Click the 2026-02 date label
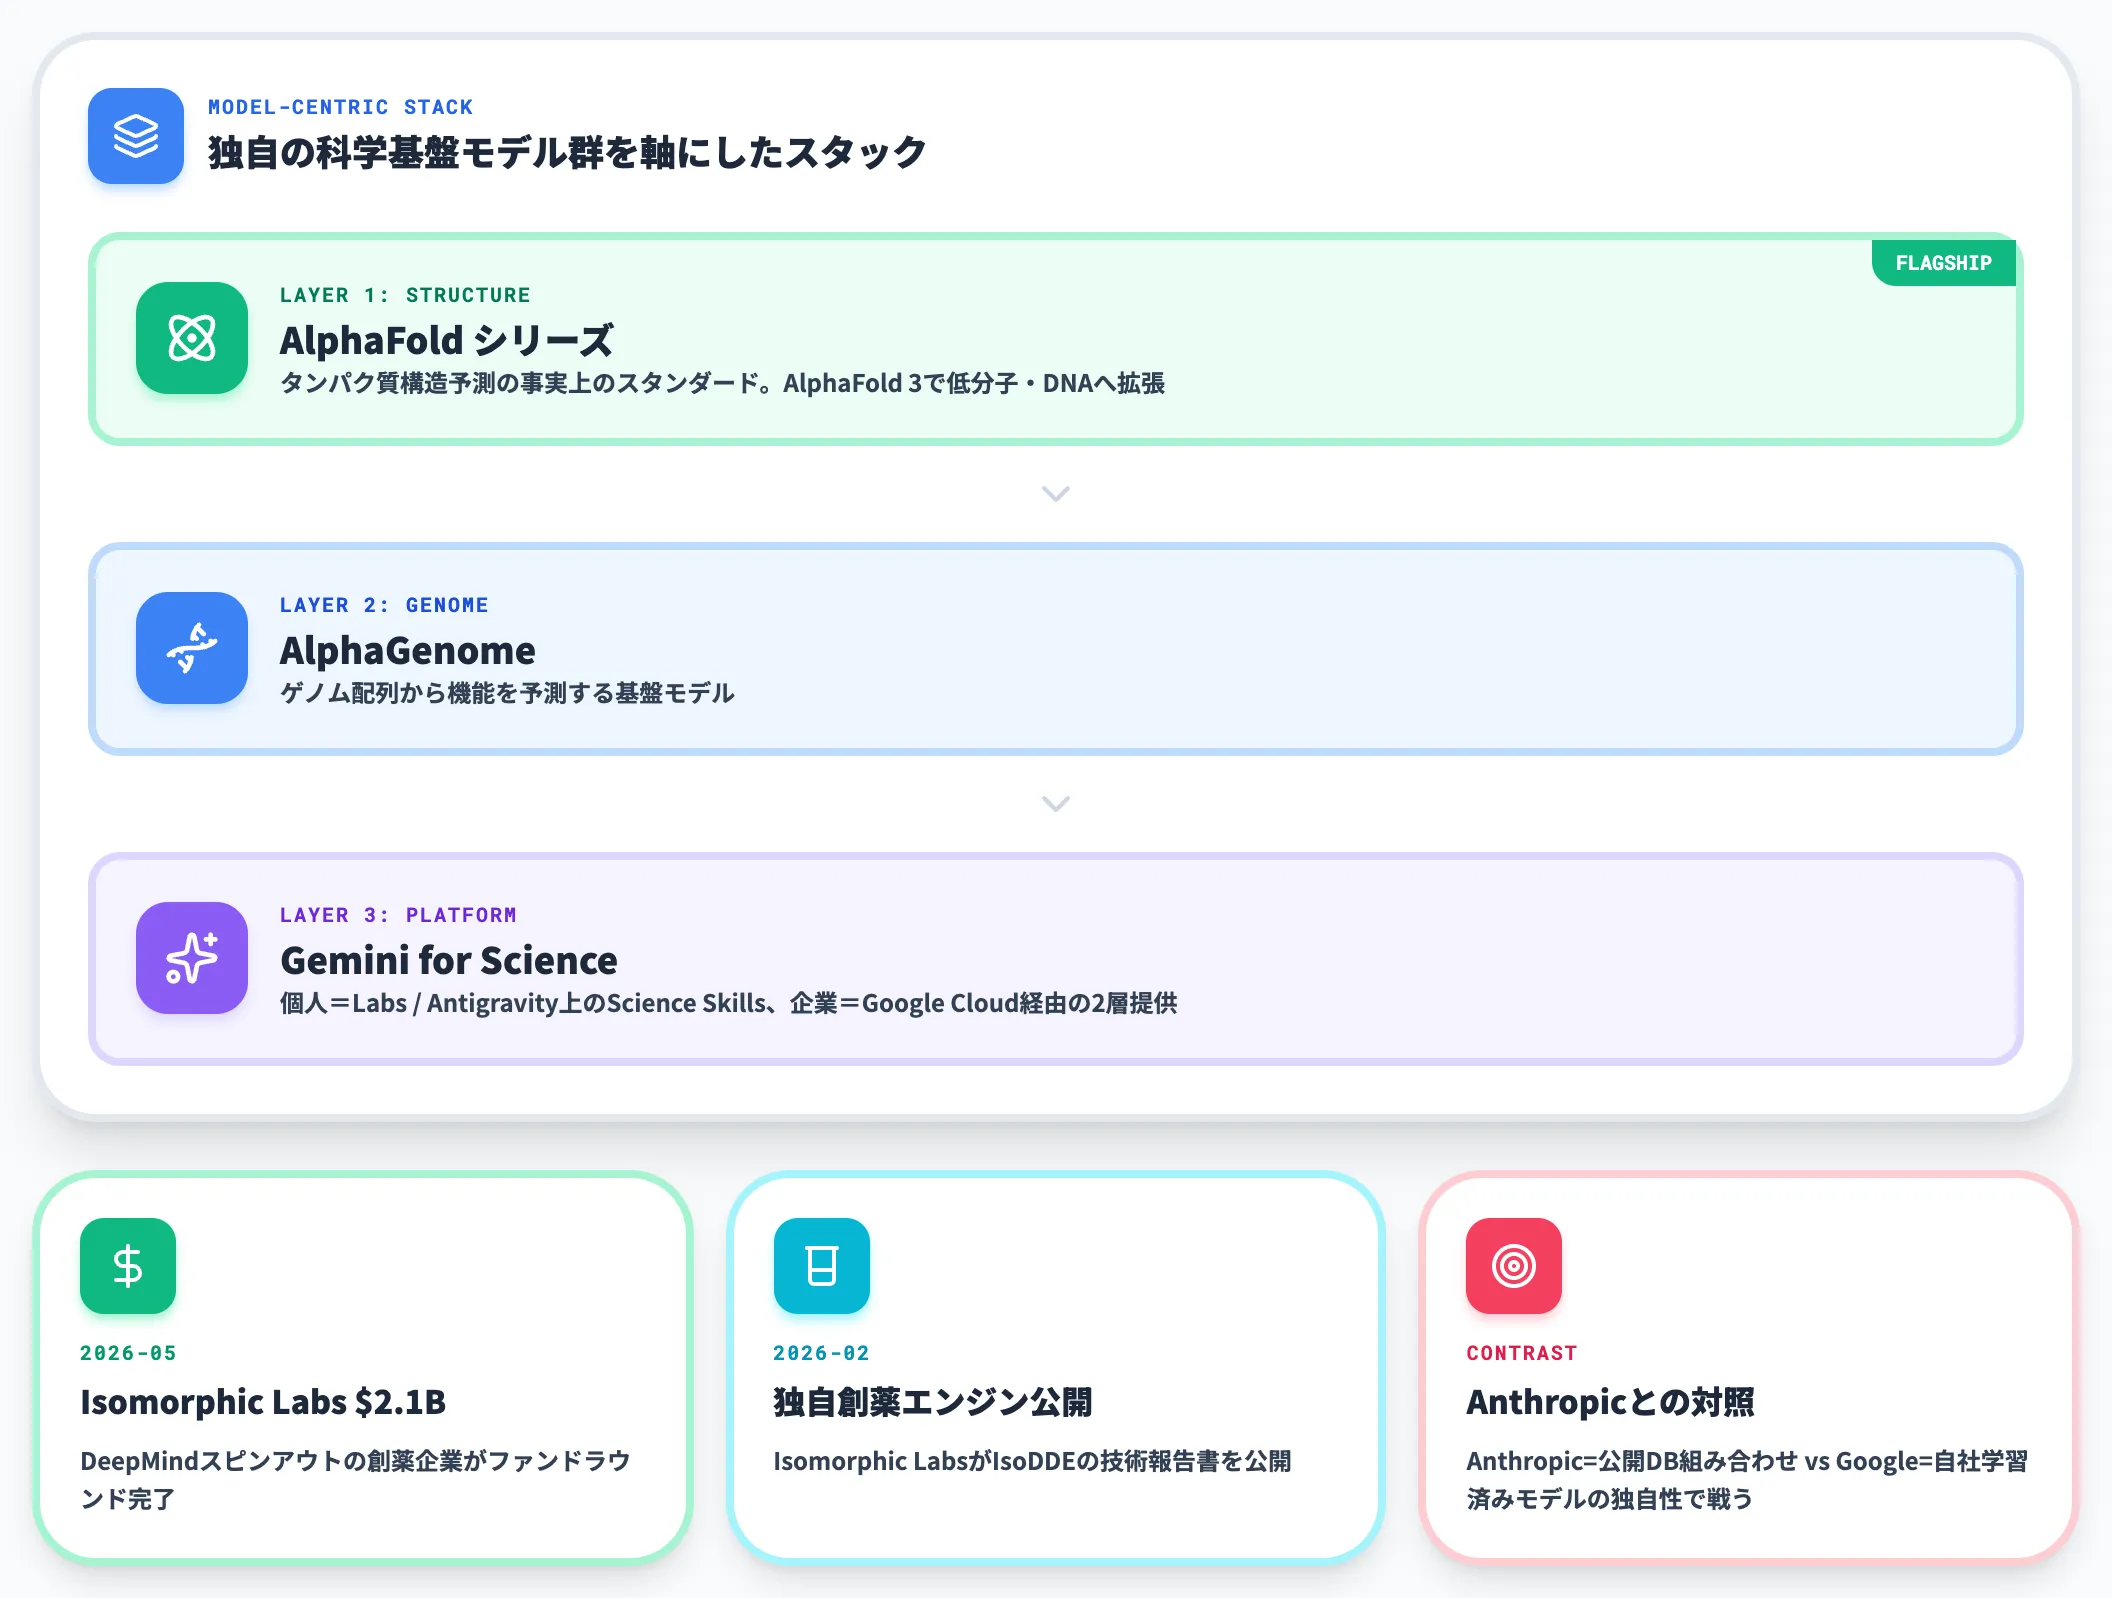2112x1598 pixels. [821, 1353]
